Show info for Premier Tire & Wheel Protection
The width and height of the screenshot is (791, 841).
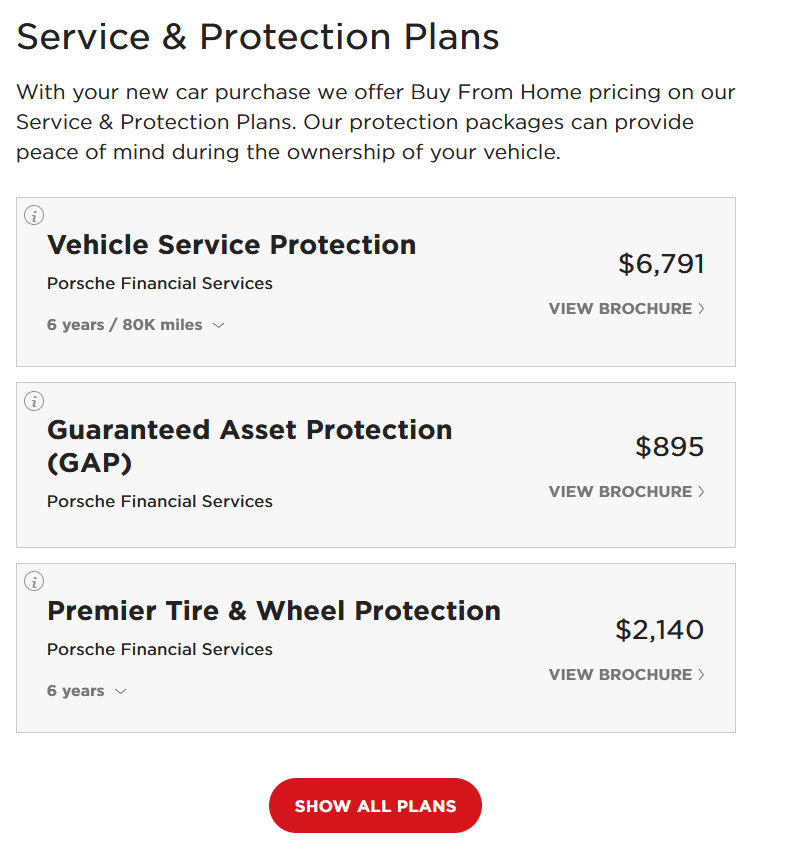[x=34, y=581]
